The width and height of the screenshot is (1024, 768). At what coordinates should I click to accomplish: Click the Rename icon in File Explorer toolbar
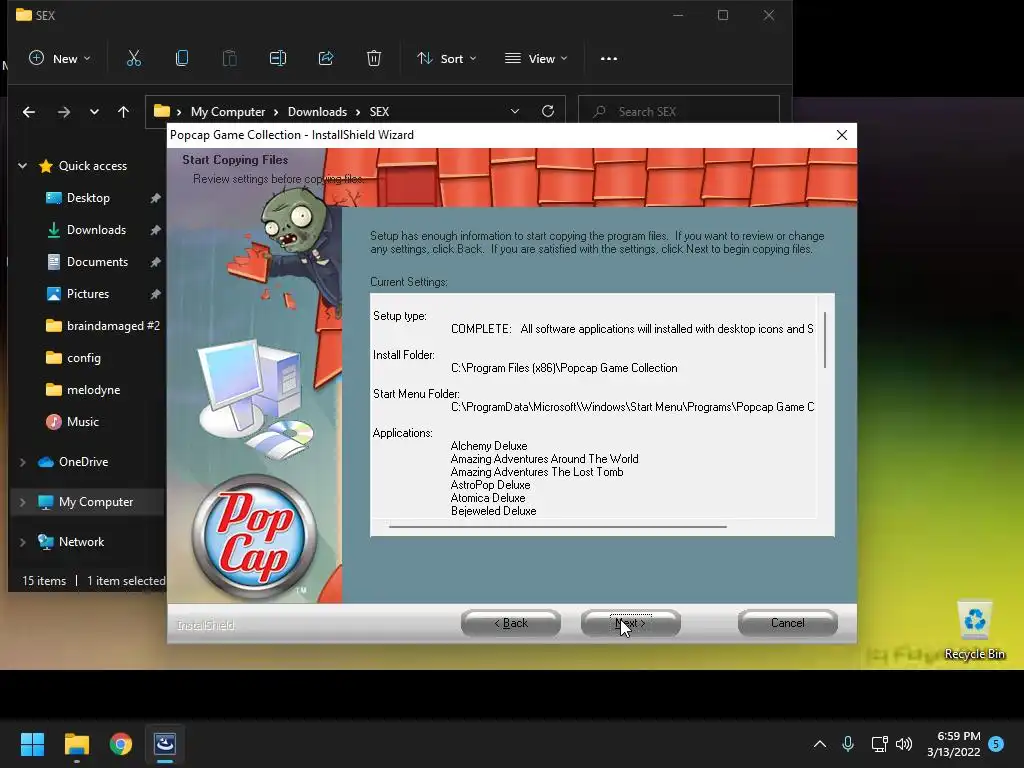pos(278,58)
